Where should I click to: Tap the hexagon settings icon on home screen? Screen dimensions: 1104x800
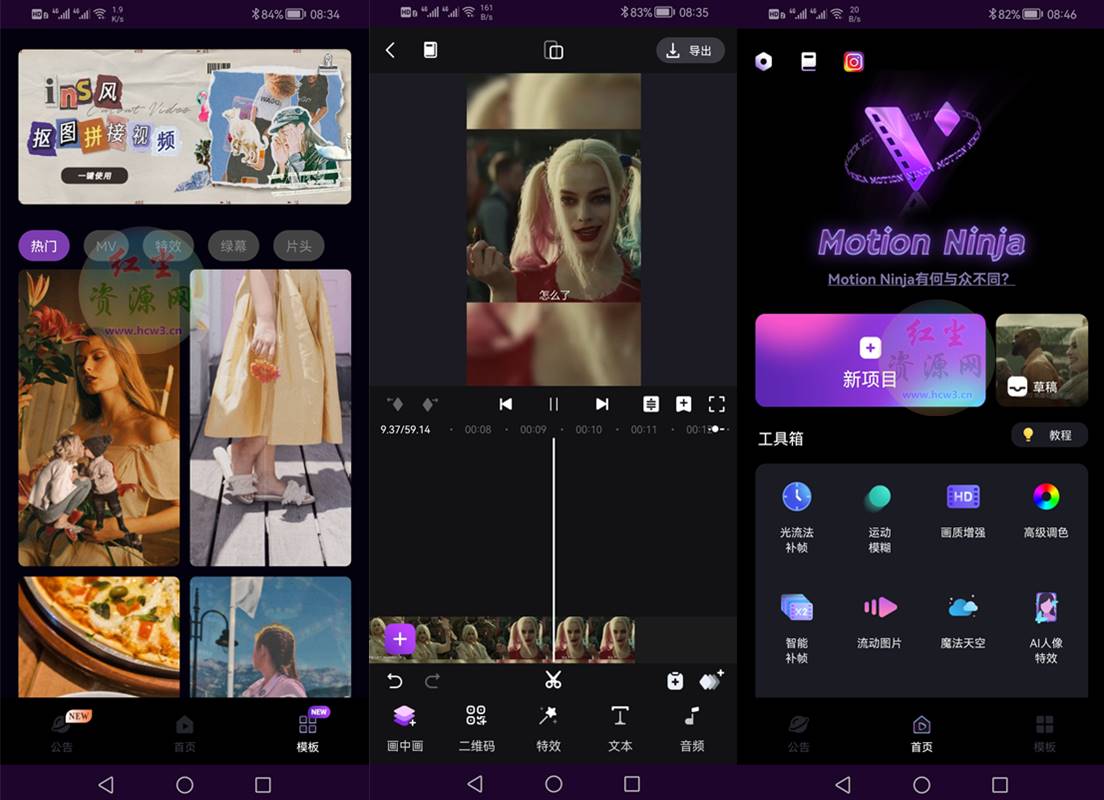click(764, 62)
